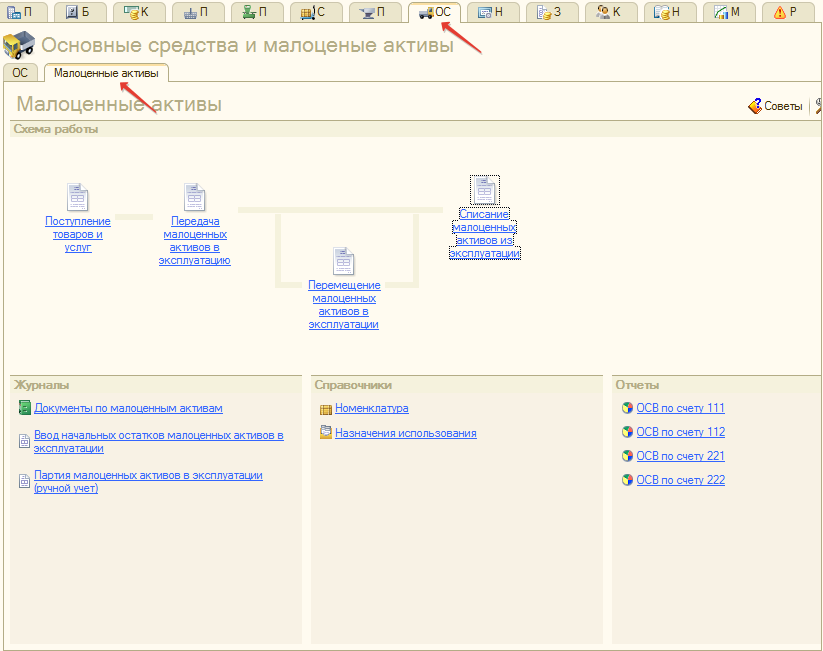This screenshot has height=651, width=823.
Task: Select the Малоценные активы tab
Action: 106,73
